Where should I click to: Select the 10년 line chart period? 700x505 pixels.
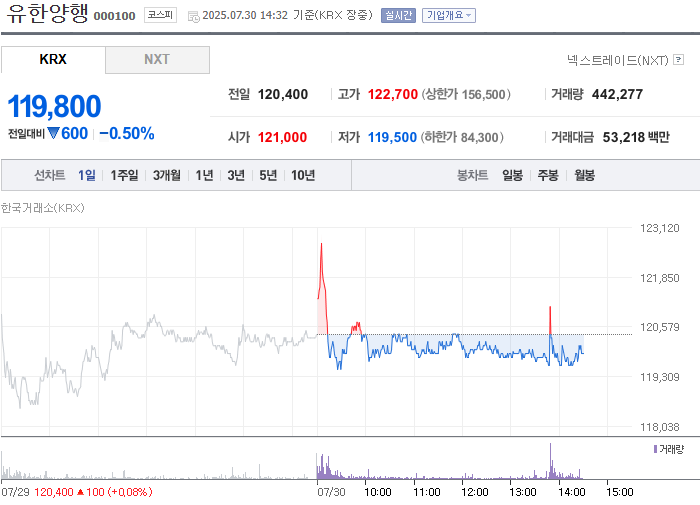coord(303,175)
